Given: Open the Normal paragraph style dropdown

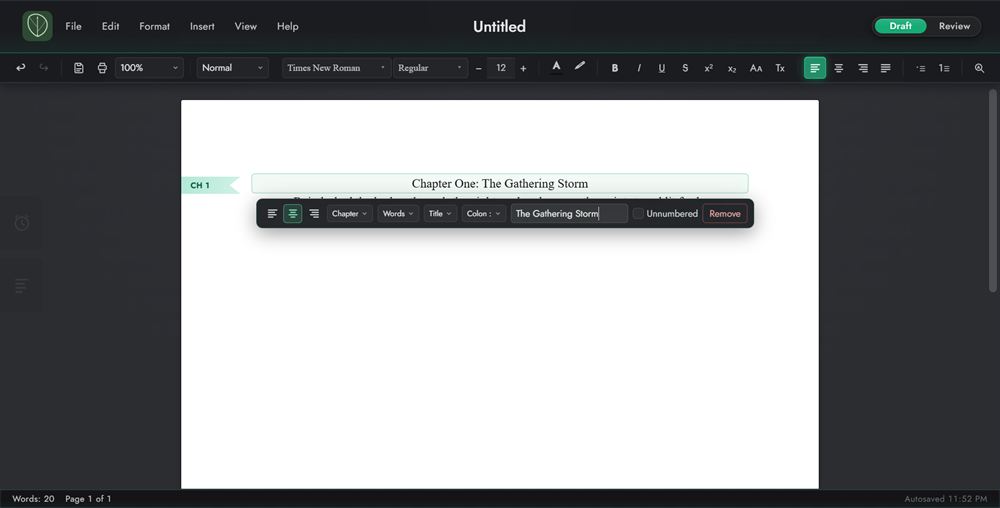Looking at the screenshot, I should point(233,68).
